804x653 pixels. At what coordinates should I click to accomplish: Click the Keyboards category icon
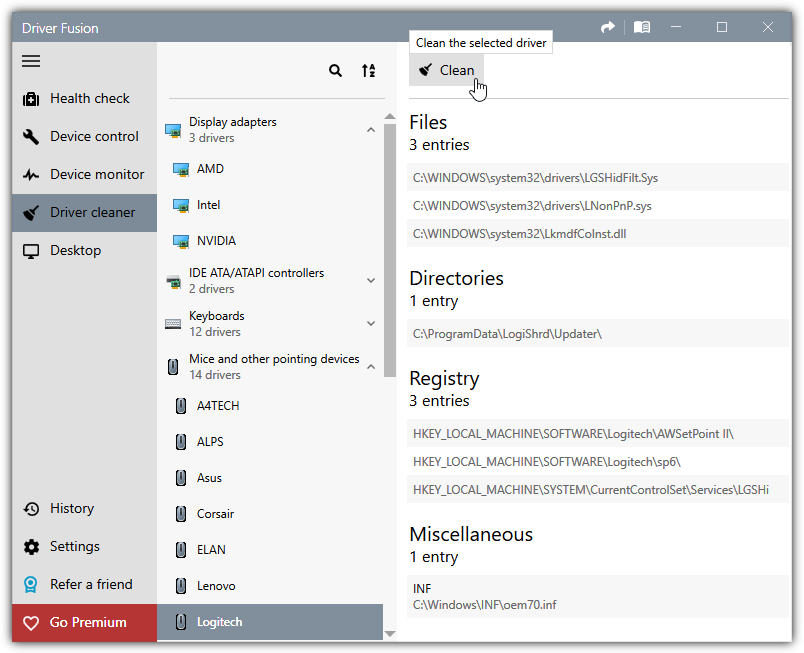click(x=173, y=324)
